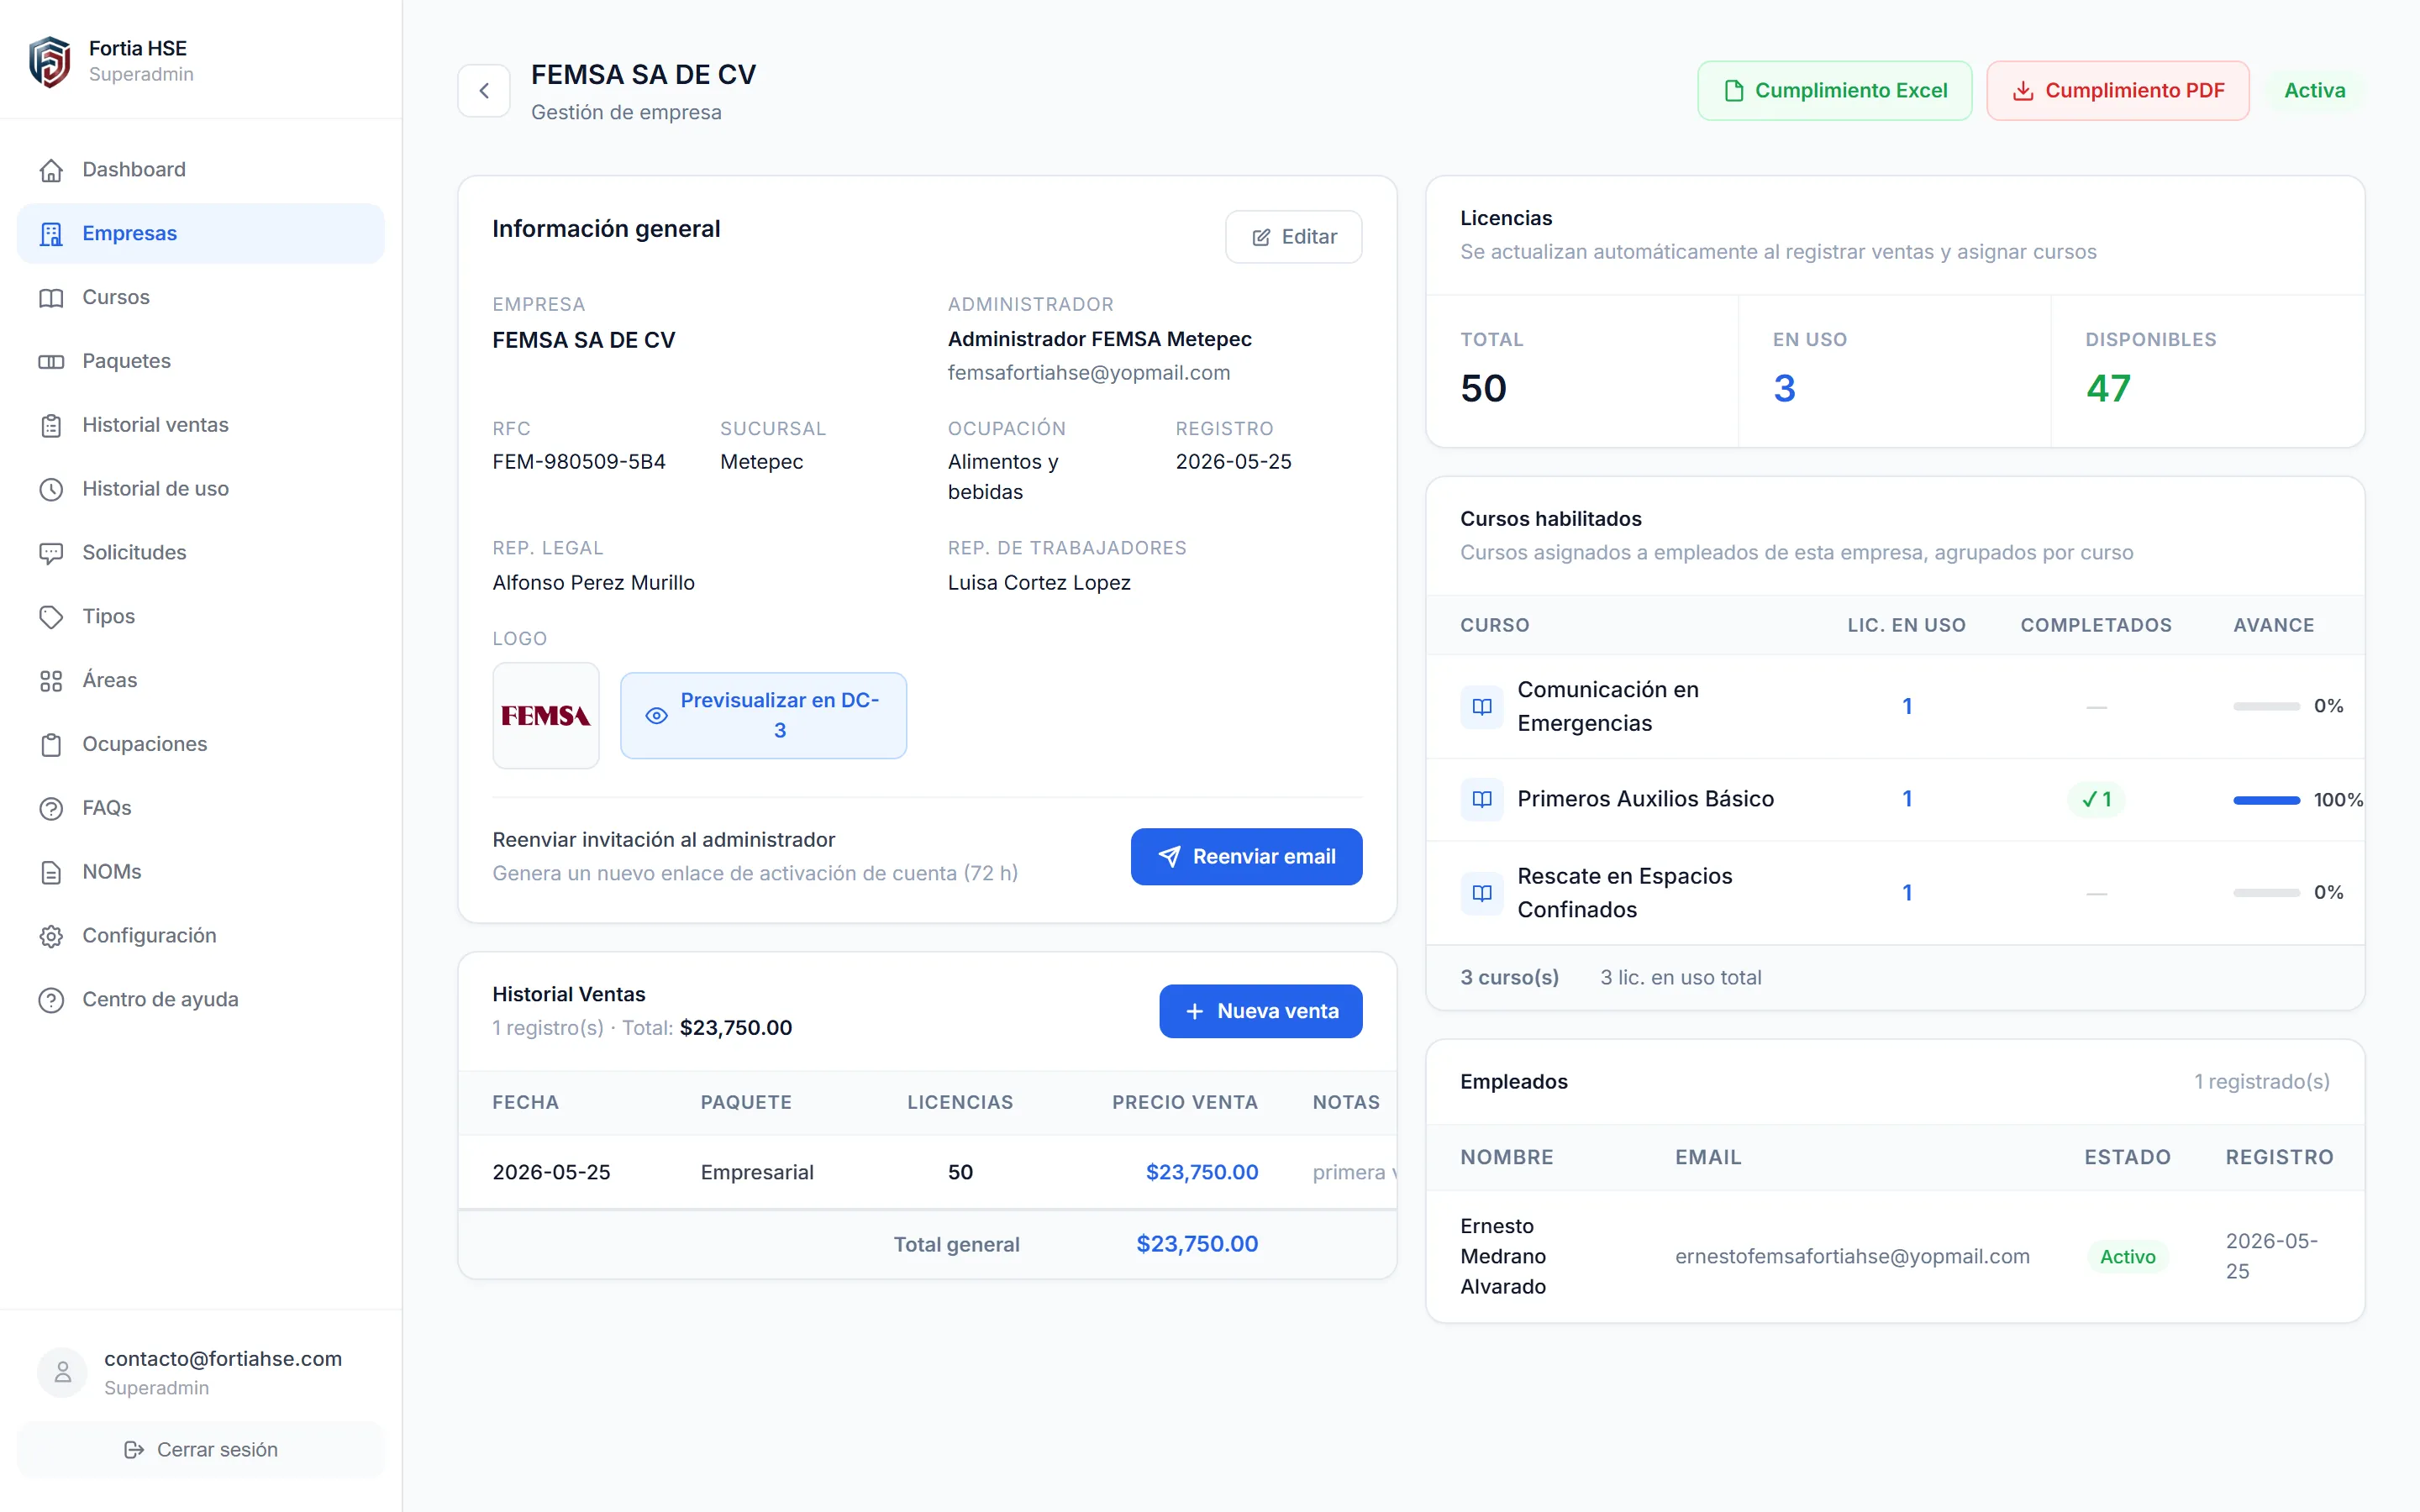Download the Cumplimiento Excel report
The height and width of the screenshot is (1512, 2420).
pos(1835,91)
